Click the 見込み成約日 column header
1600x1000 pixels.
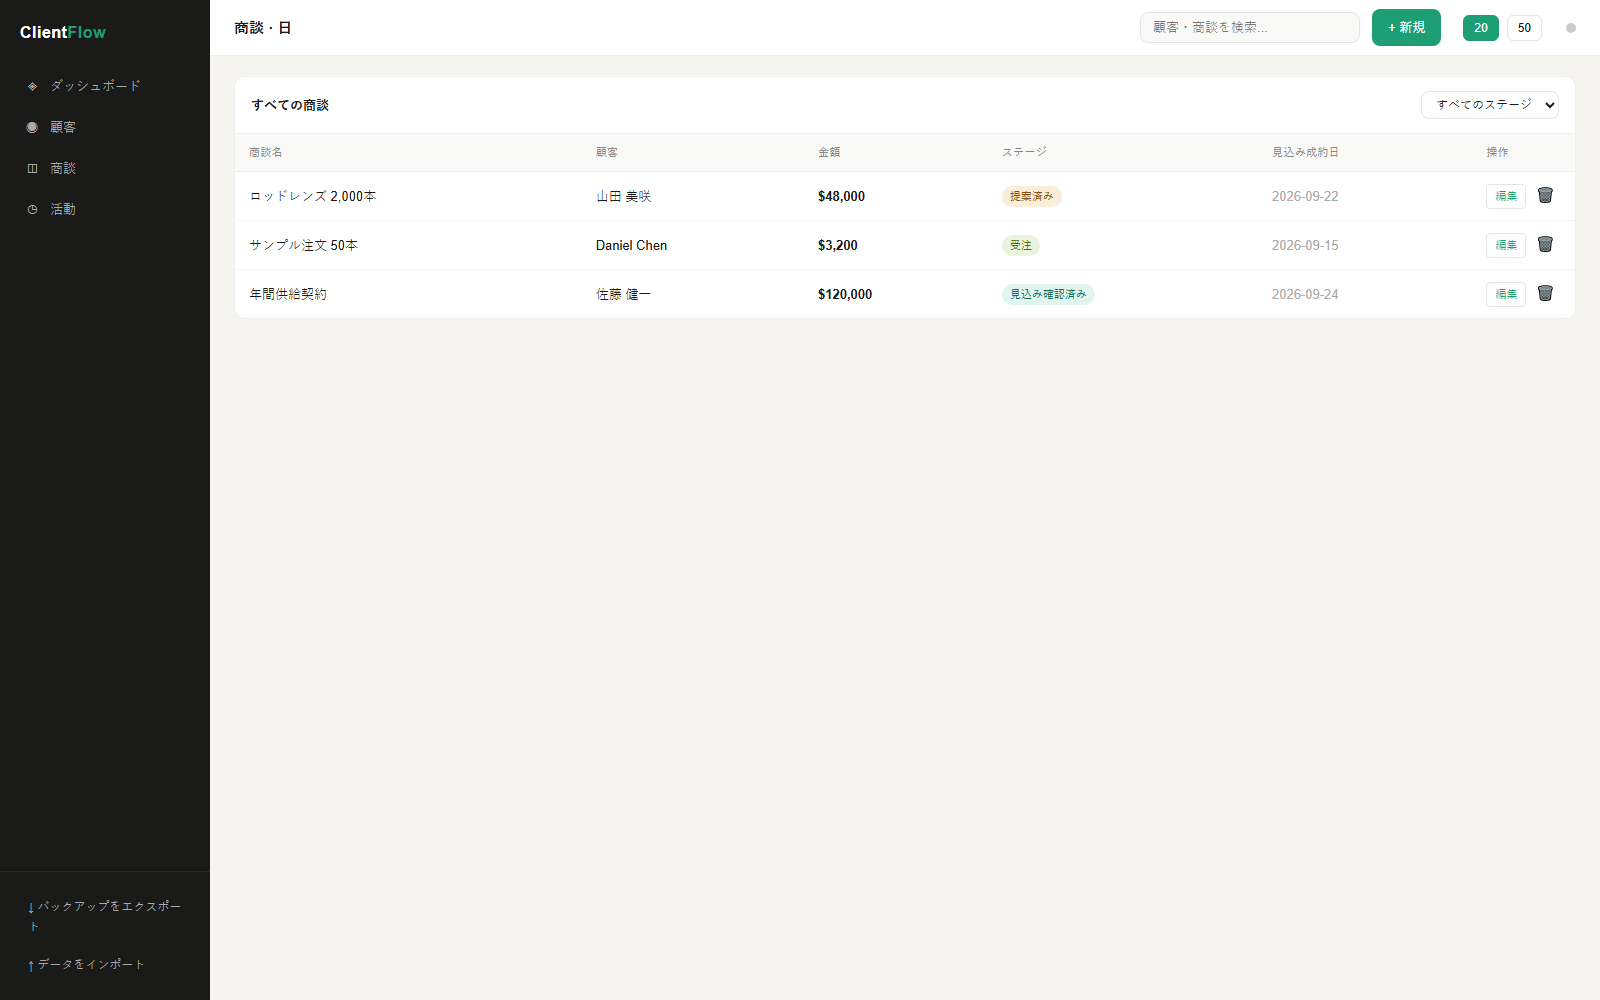pyautogui.click(x=1305, y=152)
